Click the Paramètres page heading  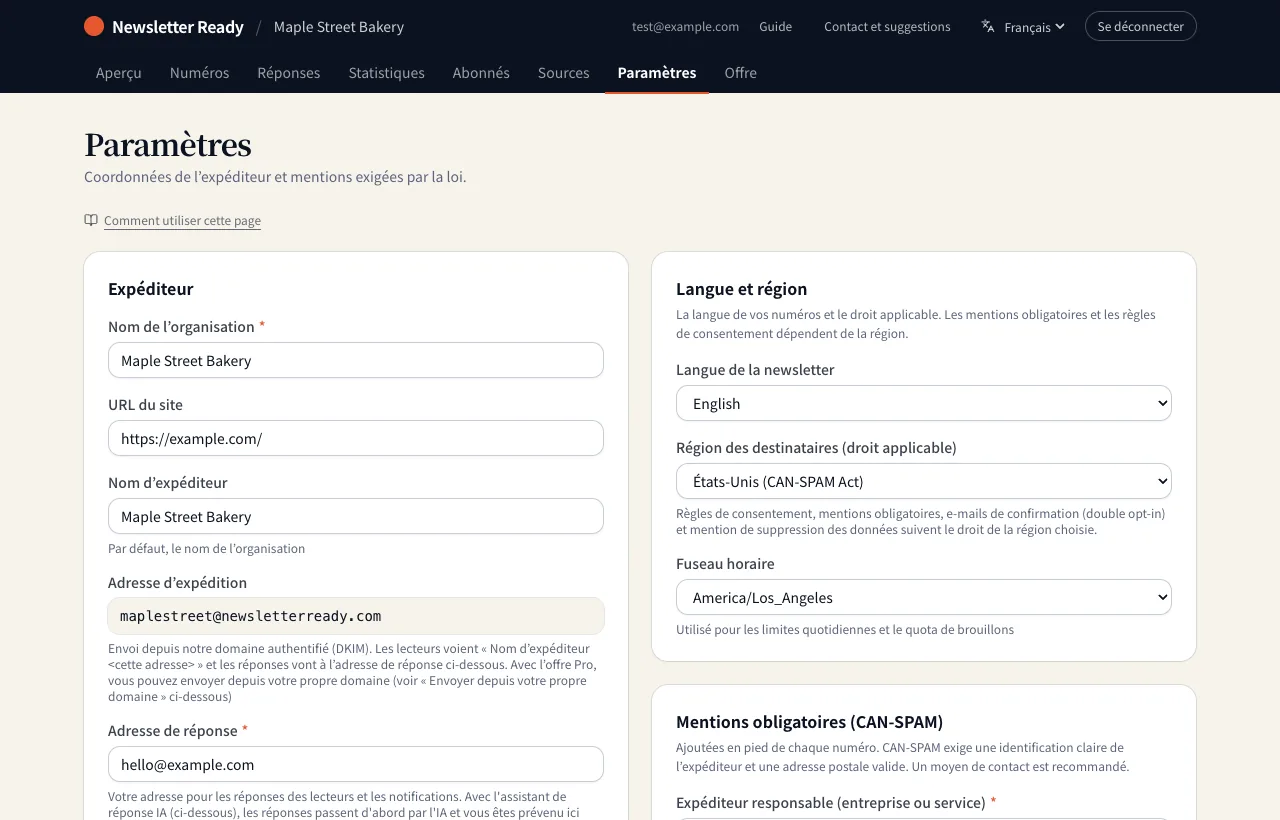(x=168, y=145)
